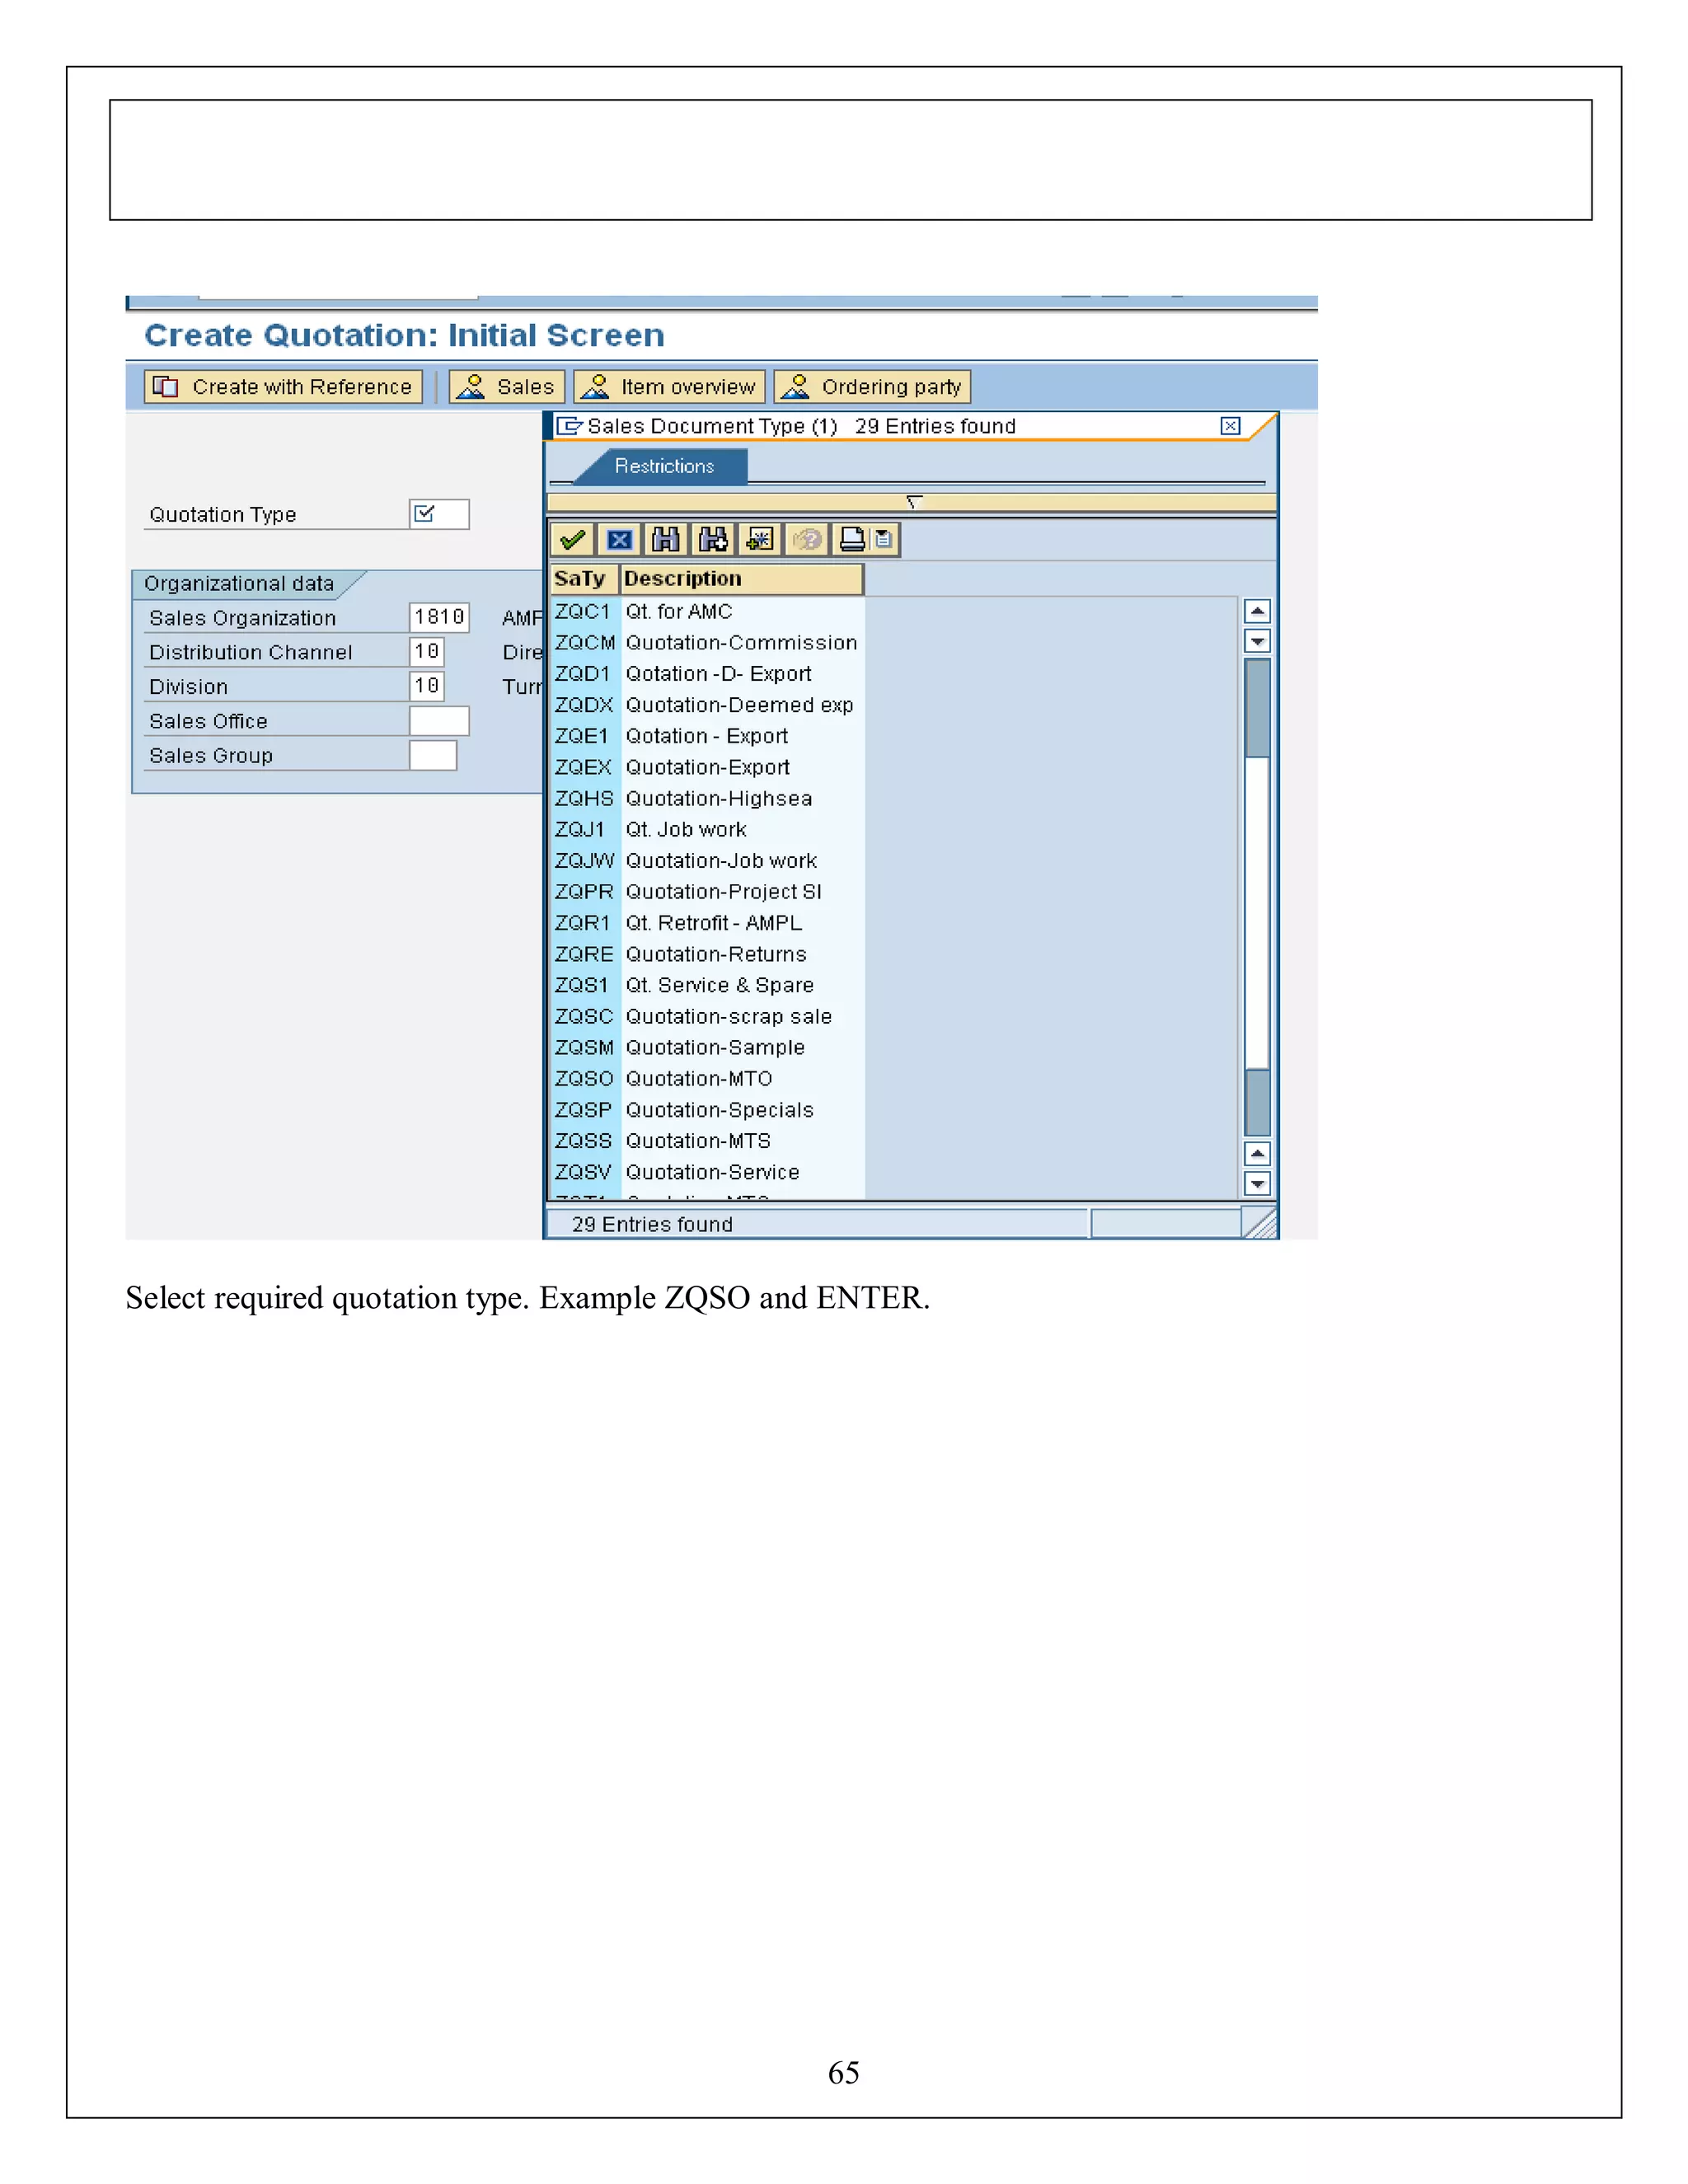This screenshot has height=2184, width=1688.
Task: Click the Quotation Type search help checkbox
Action: click(x=425, y=514)
